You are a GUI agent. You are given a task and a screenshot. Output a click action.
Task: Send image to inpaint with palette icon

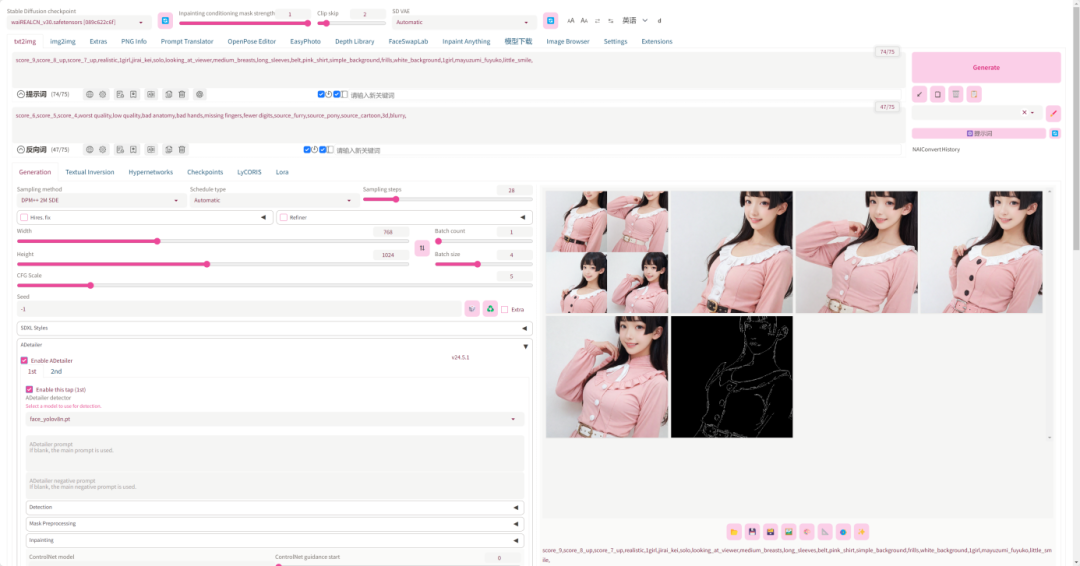click(807, 532)
